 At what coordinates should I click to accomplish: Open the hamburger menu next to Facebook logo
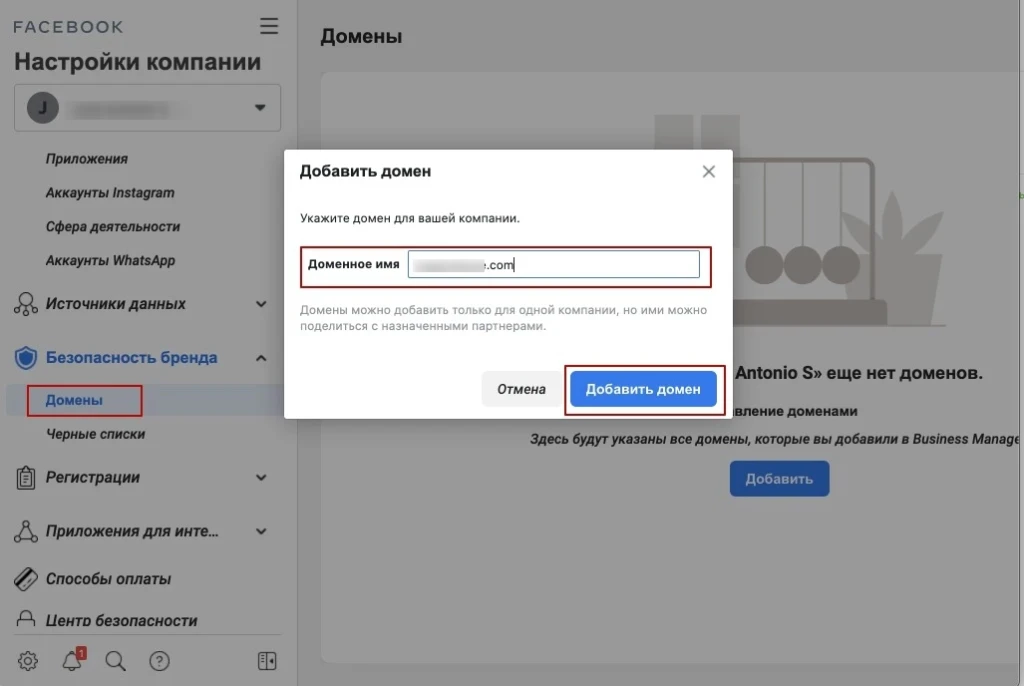coord(268,26)
